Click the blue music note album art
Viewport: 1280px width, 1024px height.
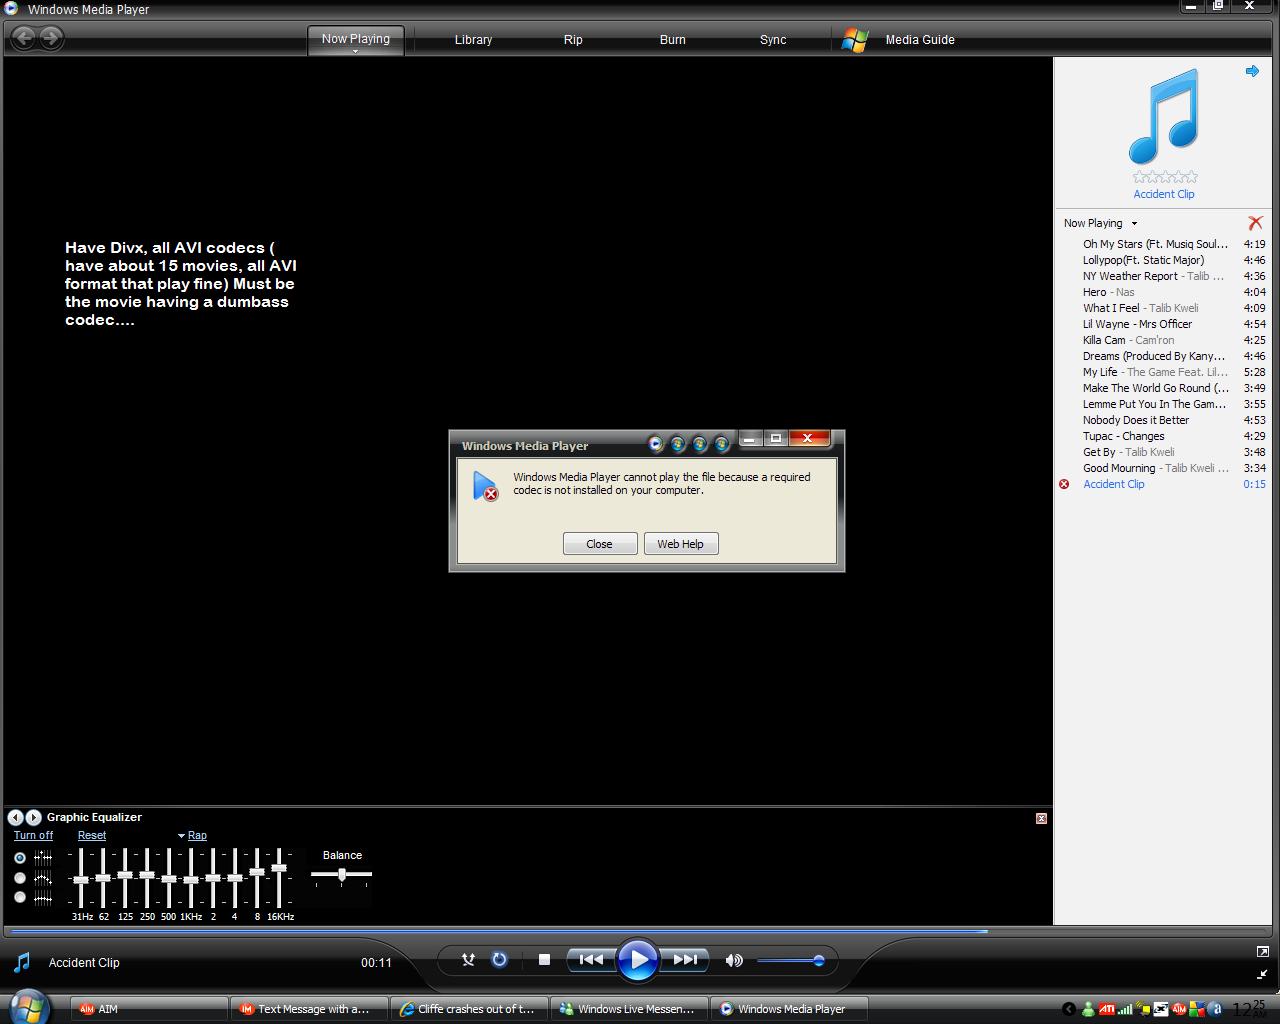tap(1164, 116)
